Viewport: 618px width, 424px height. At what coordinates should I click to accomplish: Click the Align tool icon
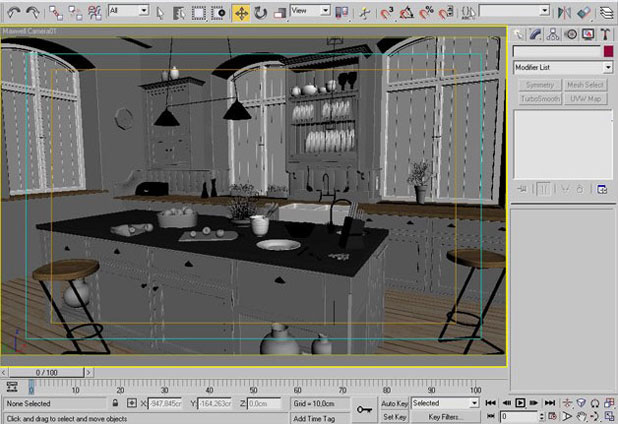584,13
